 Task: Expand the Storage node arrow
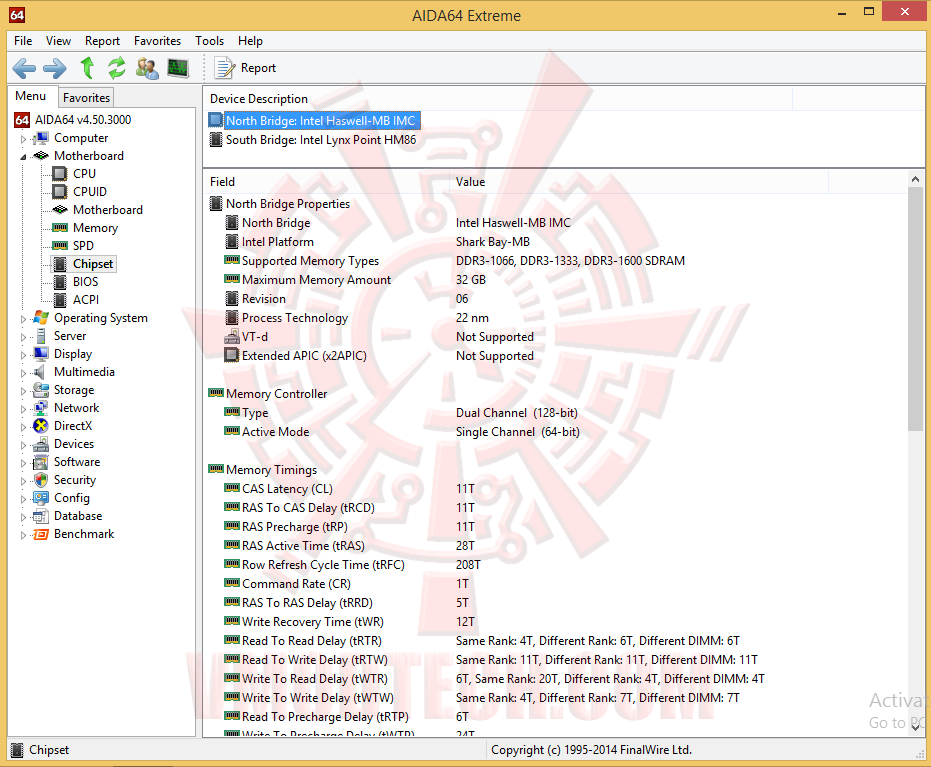[23, 391]
